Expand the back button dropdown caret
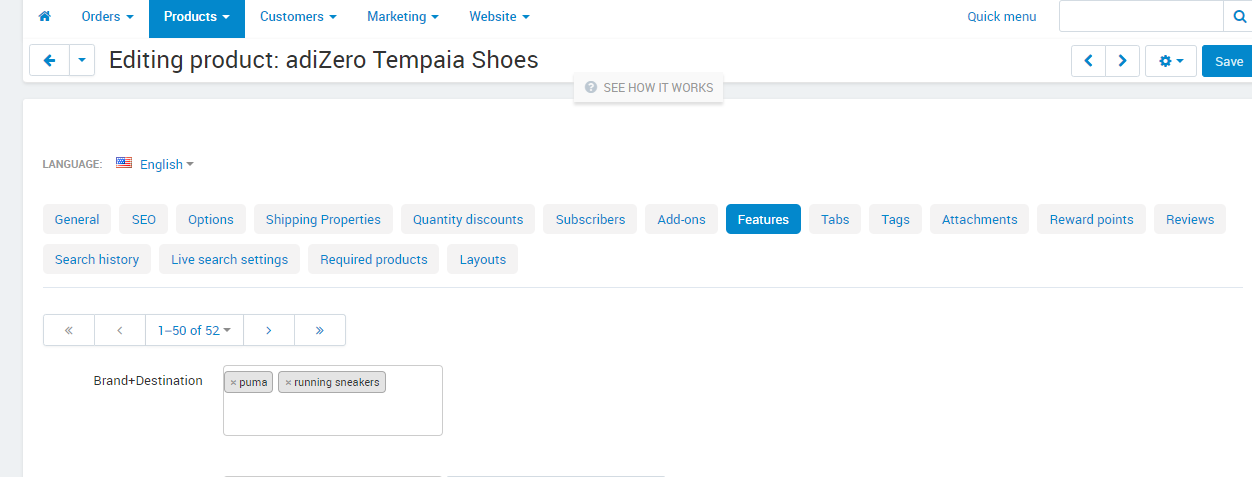 tap(82, 61)
